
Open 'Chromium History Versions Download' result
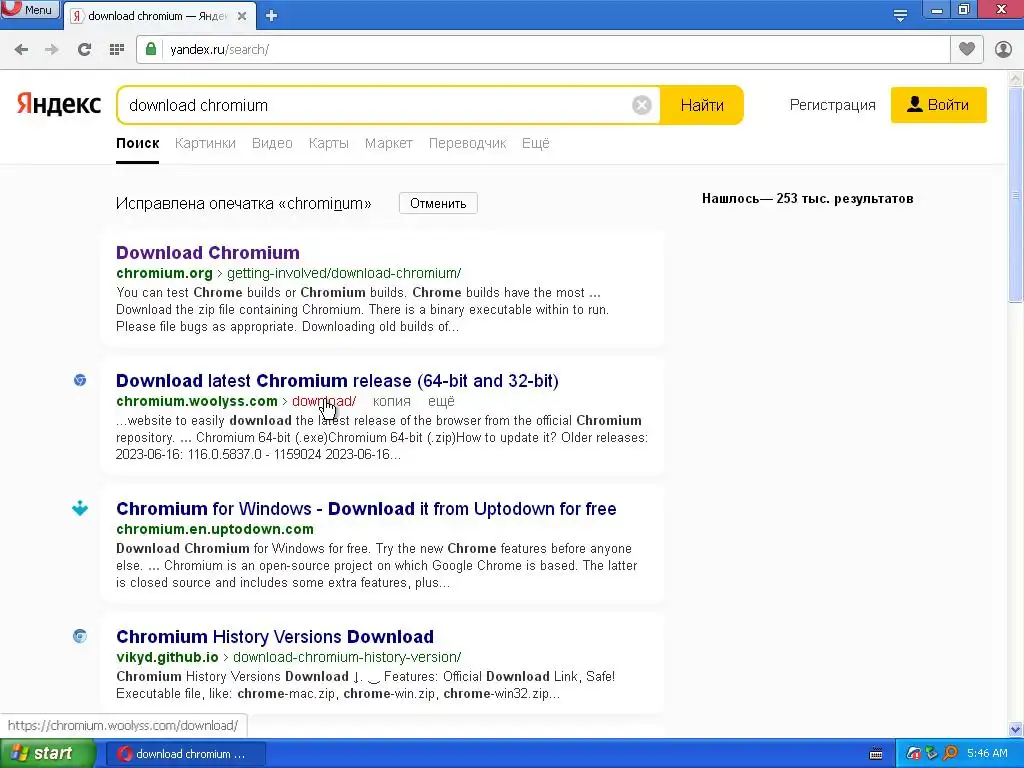(x=275, y=637)
